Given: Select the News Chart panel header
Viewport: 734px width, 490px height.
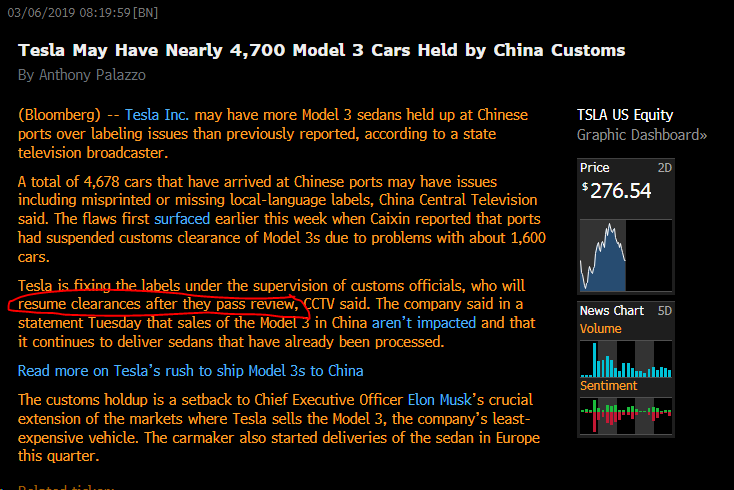Looking at the screenshot, I should 614,311.
